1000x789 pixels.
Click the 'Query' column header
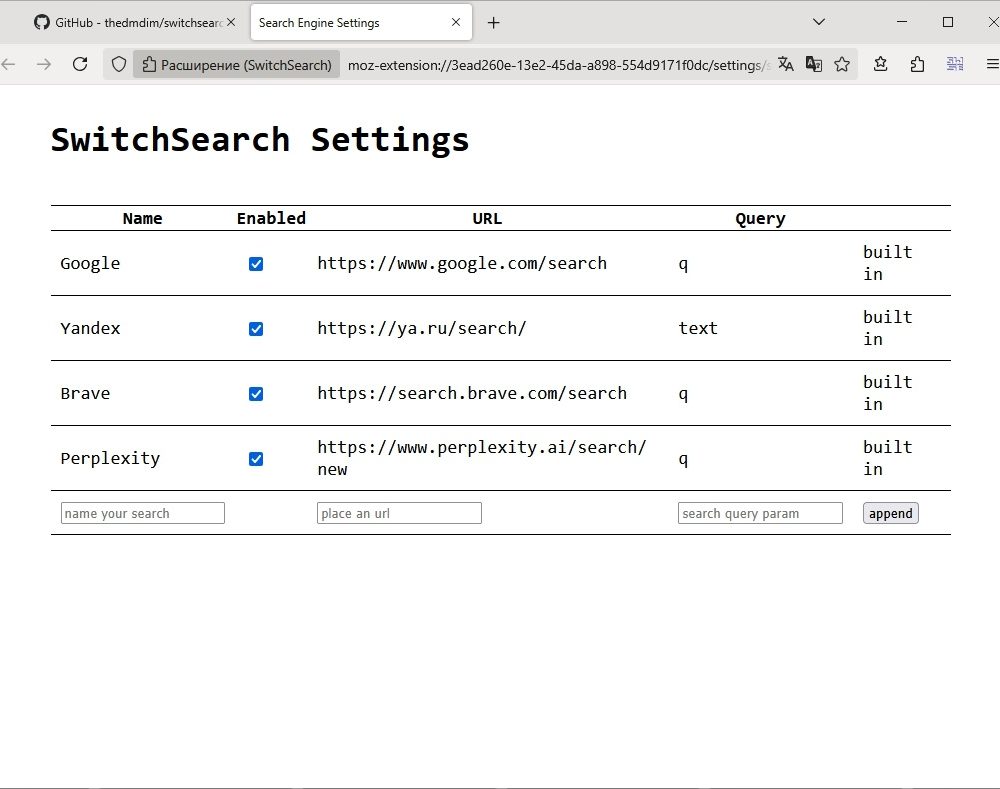[760, 219]
